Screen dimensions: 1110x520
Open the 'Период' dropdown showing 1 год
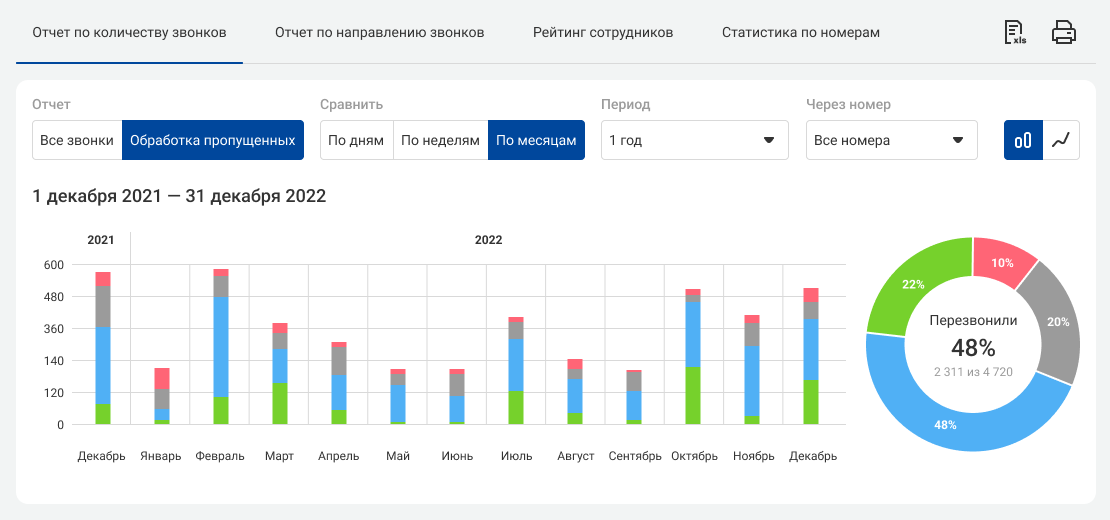pos(694,140)
